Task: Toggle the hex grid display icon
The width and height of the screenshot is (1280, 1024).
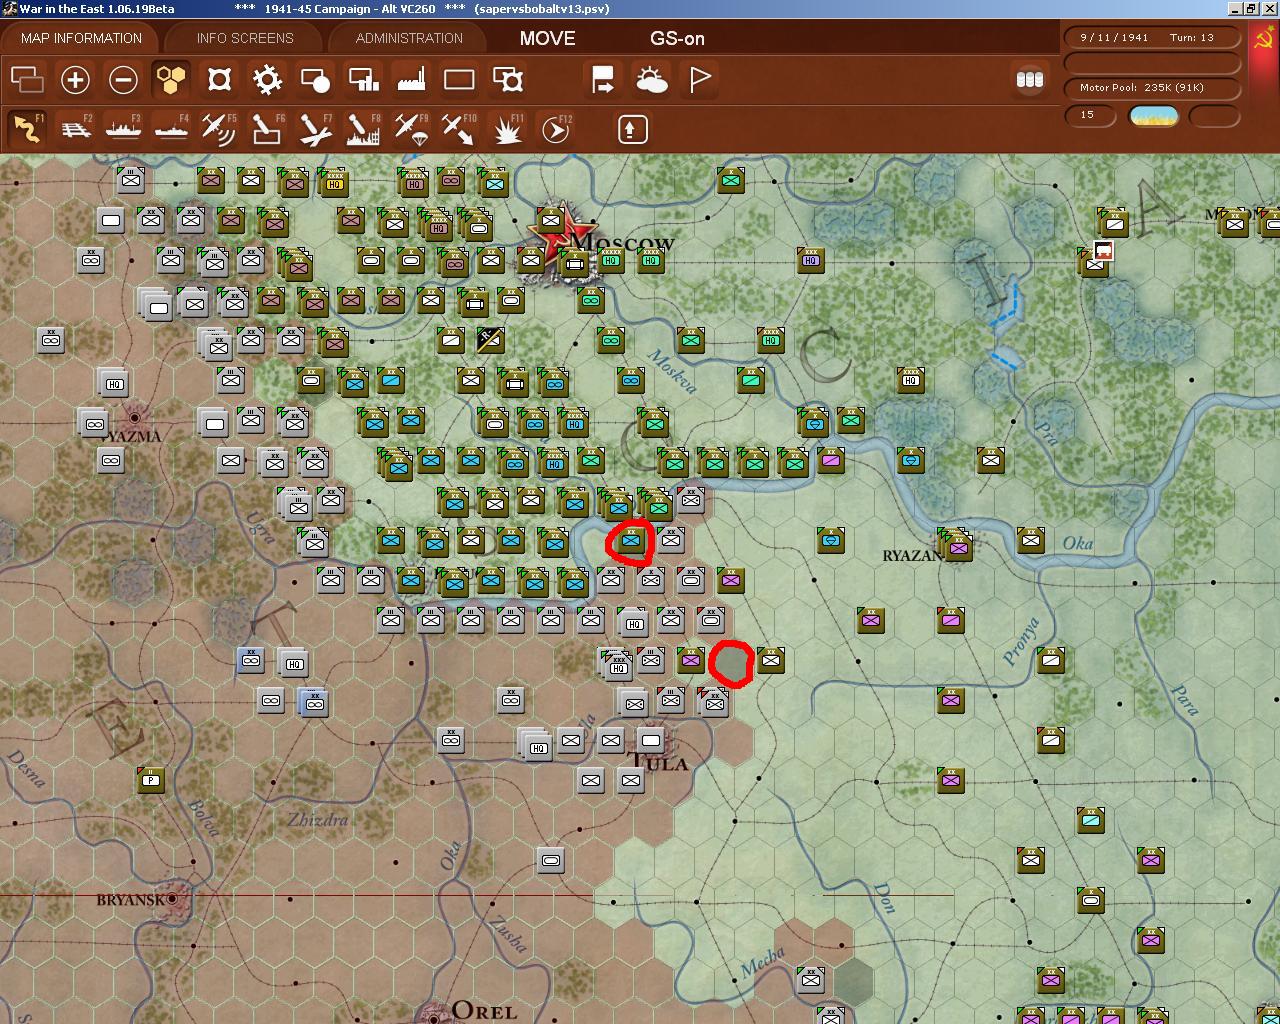Action: pos(171,79)
